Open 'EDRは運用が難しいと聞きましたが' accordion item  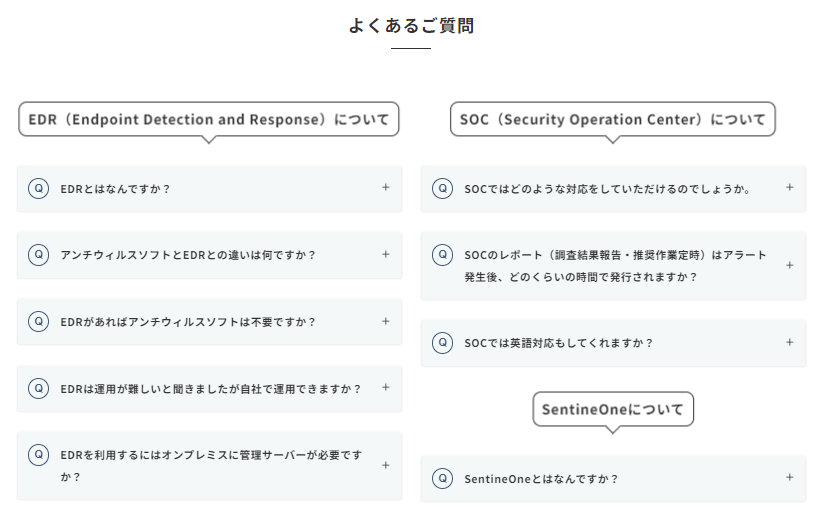(x=210, y=388)
